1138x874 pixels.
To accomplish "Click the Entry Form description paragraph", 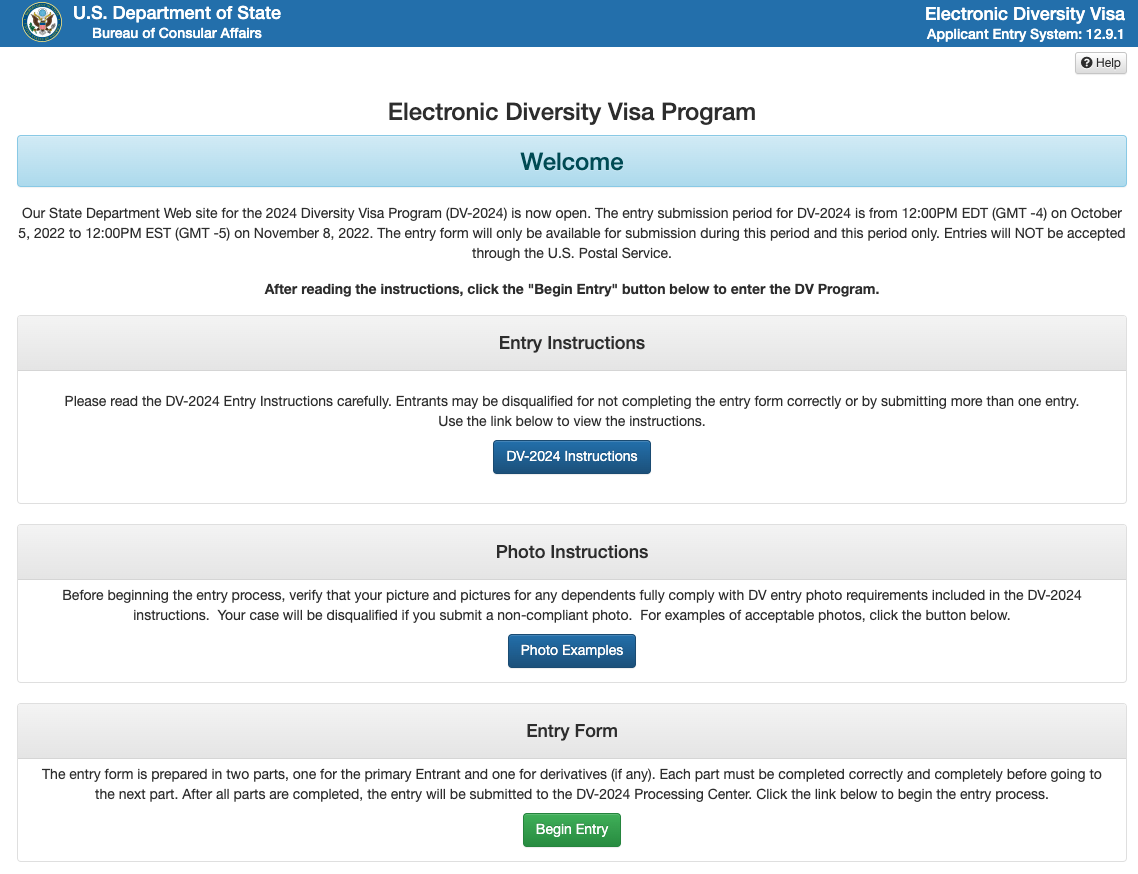I will [x=571, y=784].
